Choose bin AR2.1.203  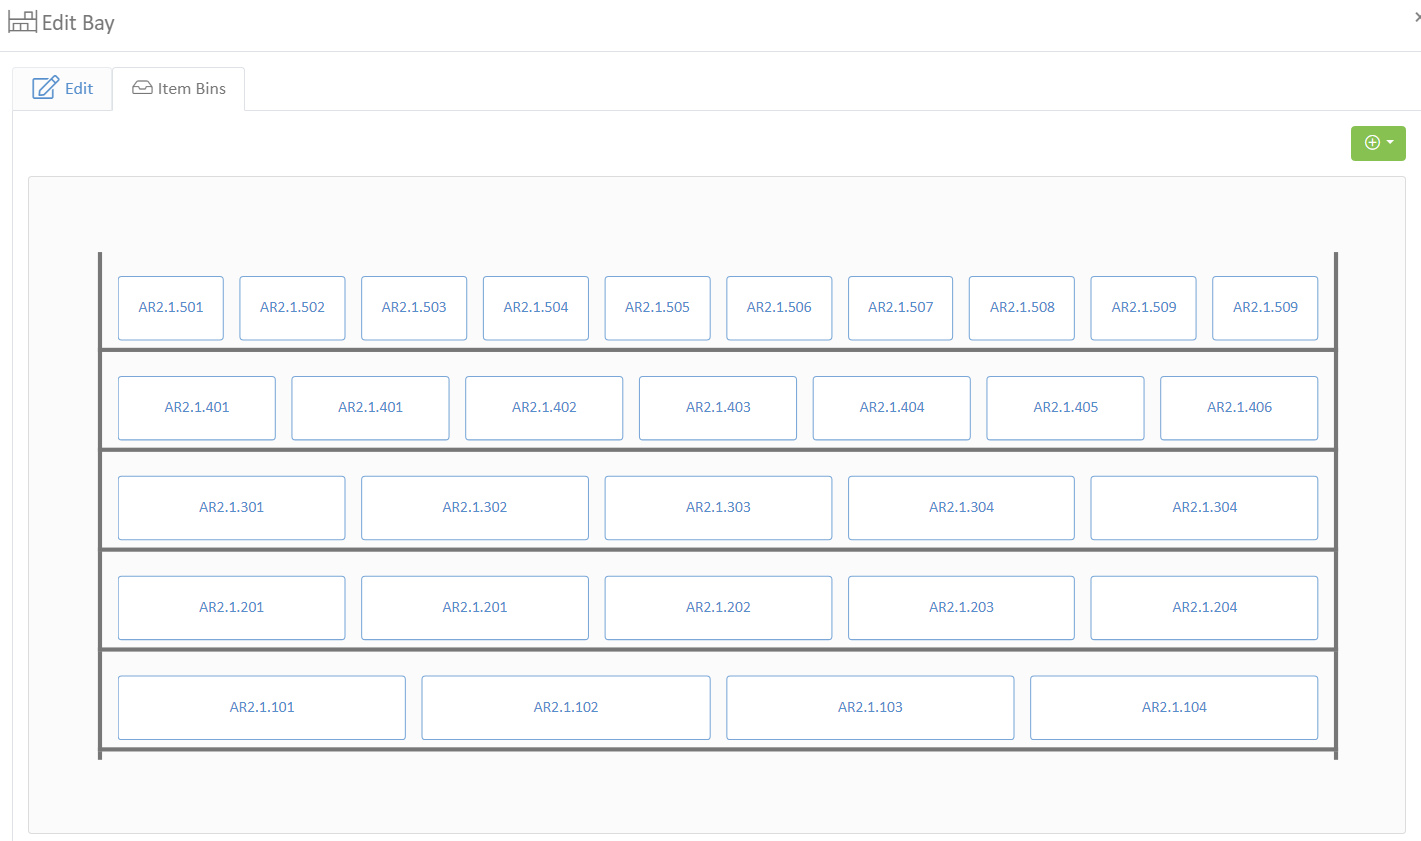click(x=961, y=608)
